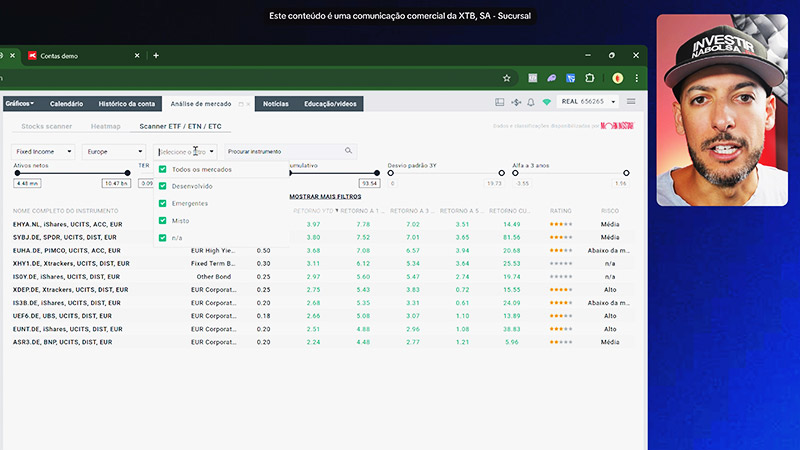The image size is (800, 450).
Task: Sort by RETORNO A 5 column header
Action: (461, 211)
